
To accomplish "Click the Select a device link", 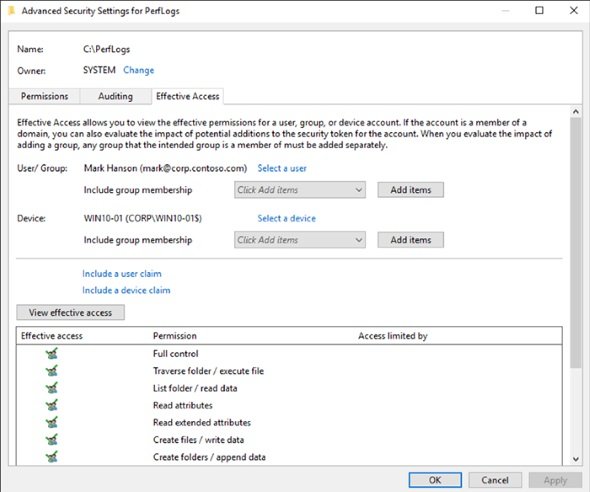I will 287,219.
